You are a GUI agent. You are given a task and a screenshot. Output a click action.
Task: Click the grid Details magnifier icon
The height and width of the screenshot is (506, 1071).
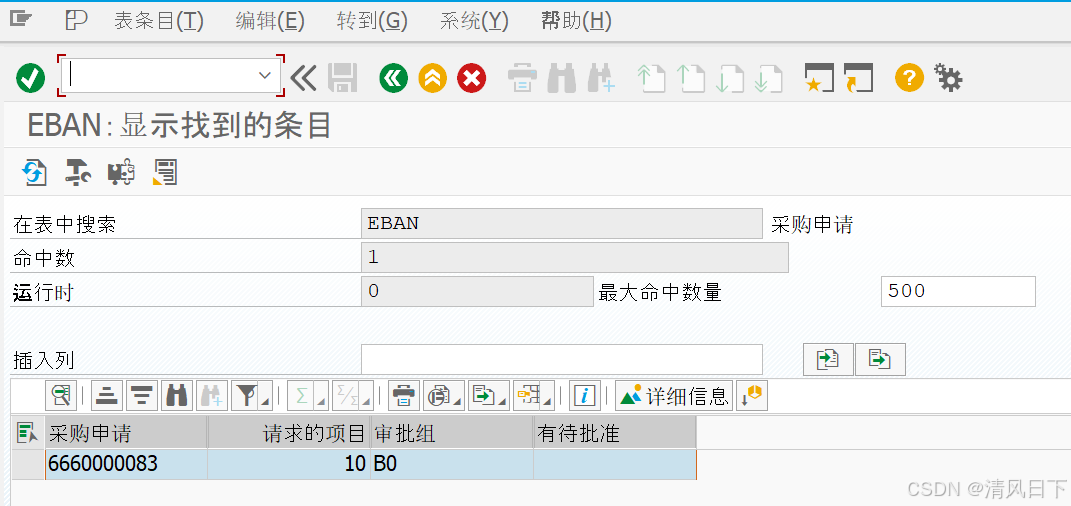(61, 395)
